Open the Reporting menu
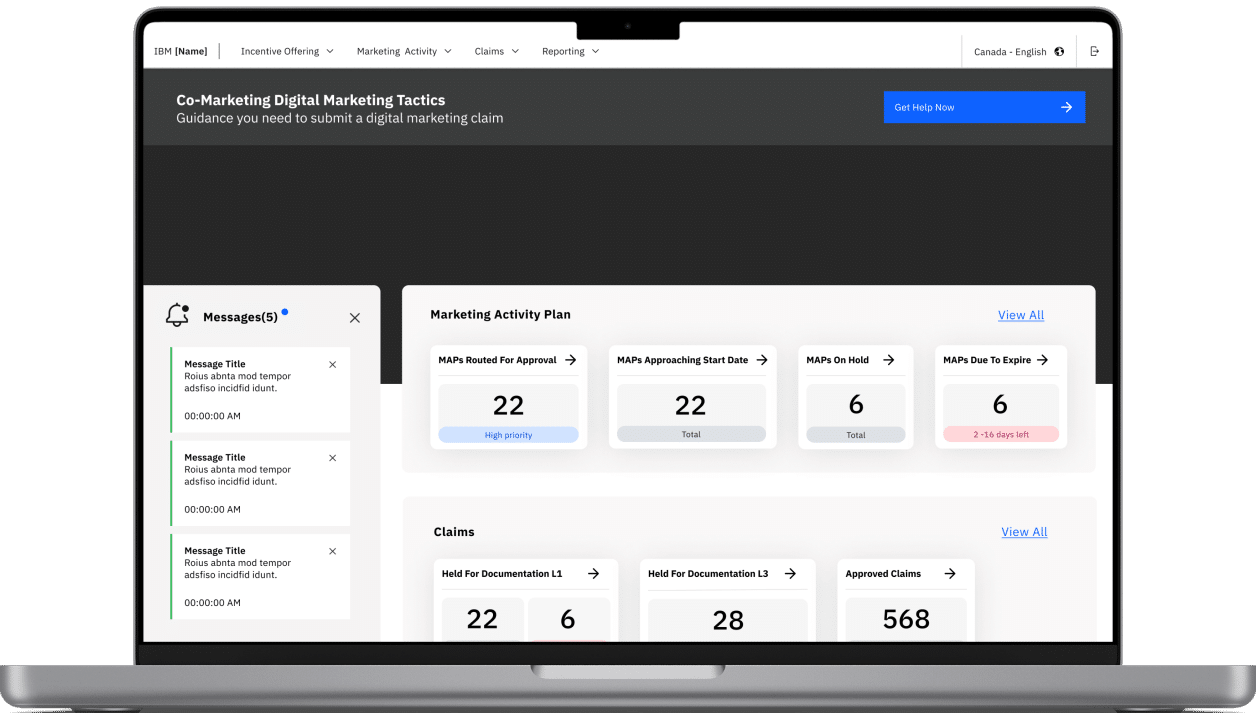 pyautogui.click(x=570, y=51)
